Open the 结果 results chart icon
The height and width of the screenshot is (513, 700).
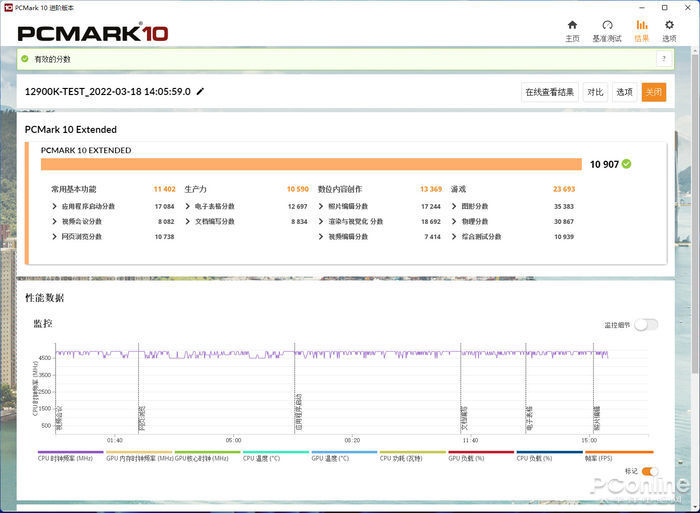pyautogui.click(x=641, y=25)
